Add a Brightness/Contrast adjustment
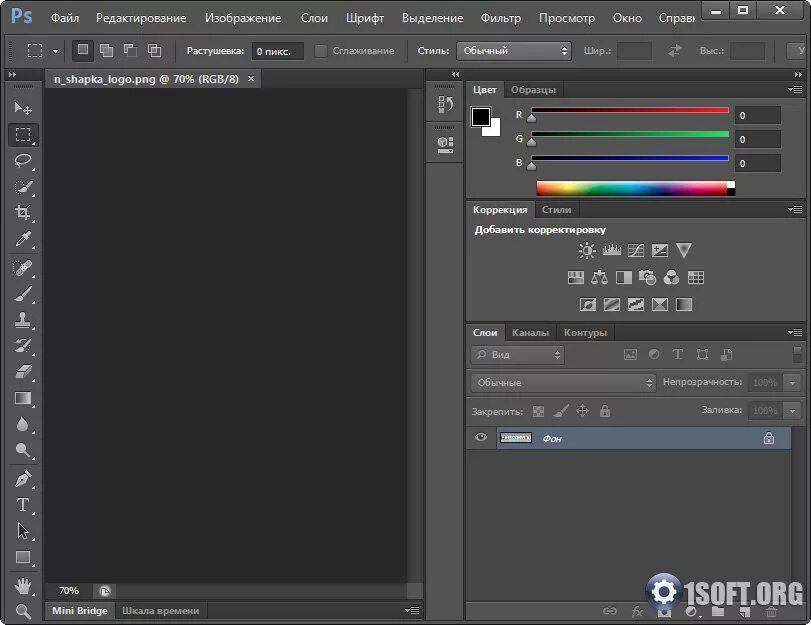 [x=587, y=251]
